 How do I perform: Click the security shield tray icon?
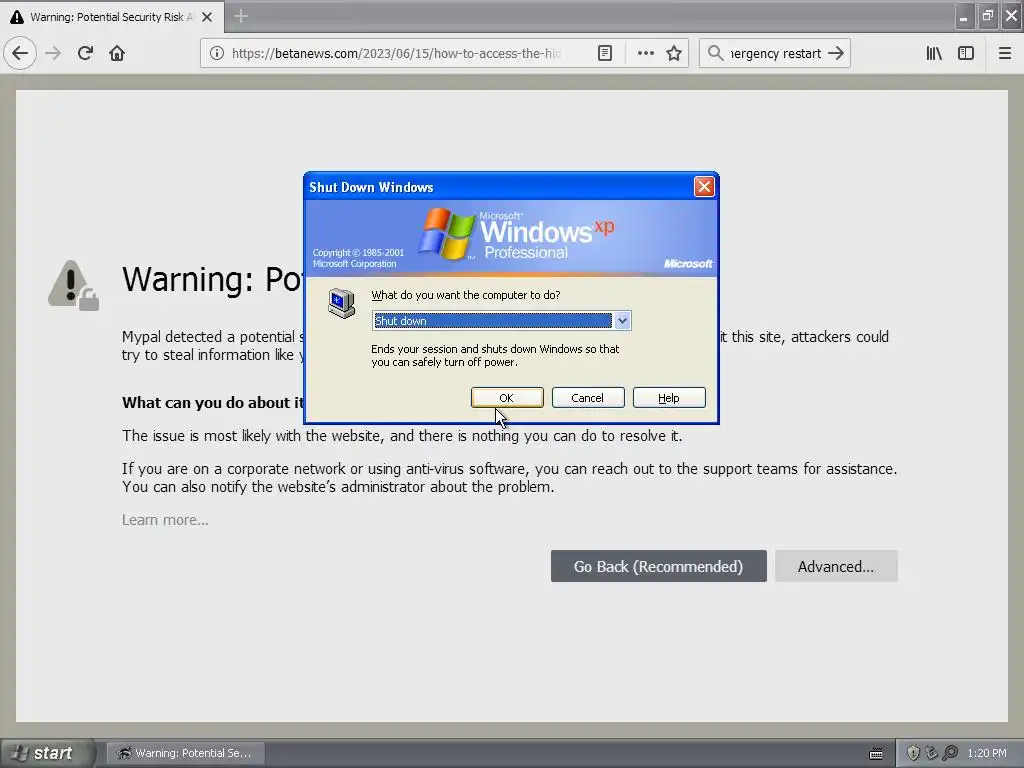point(913,753)
